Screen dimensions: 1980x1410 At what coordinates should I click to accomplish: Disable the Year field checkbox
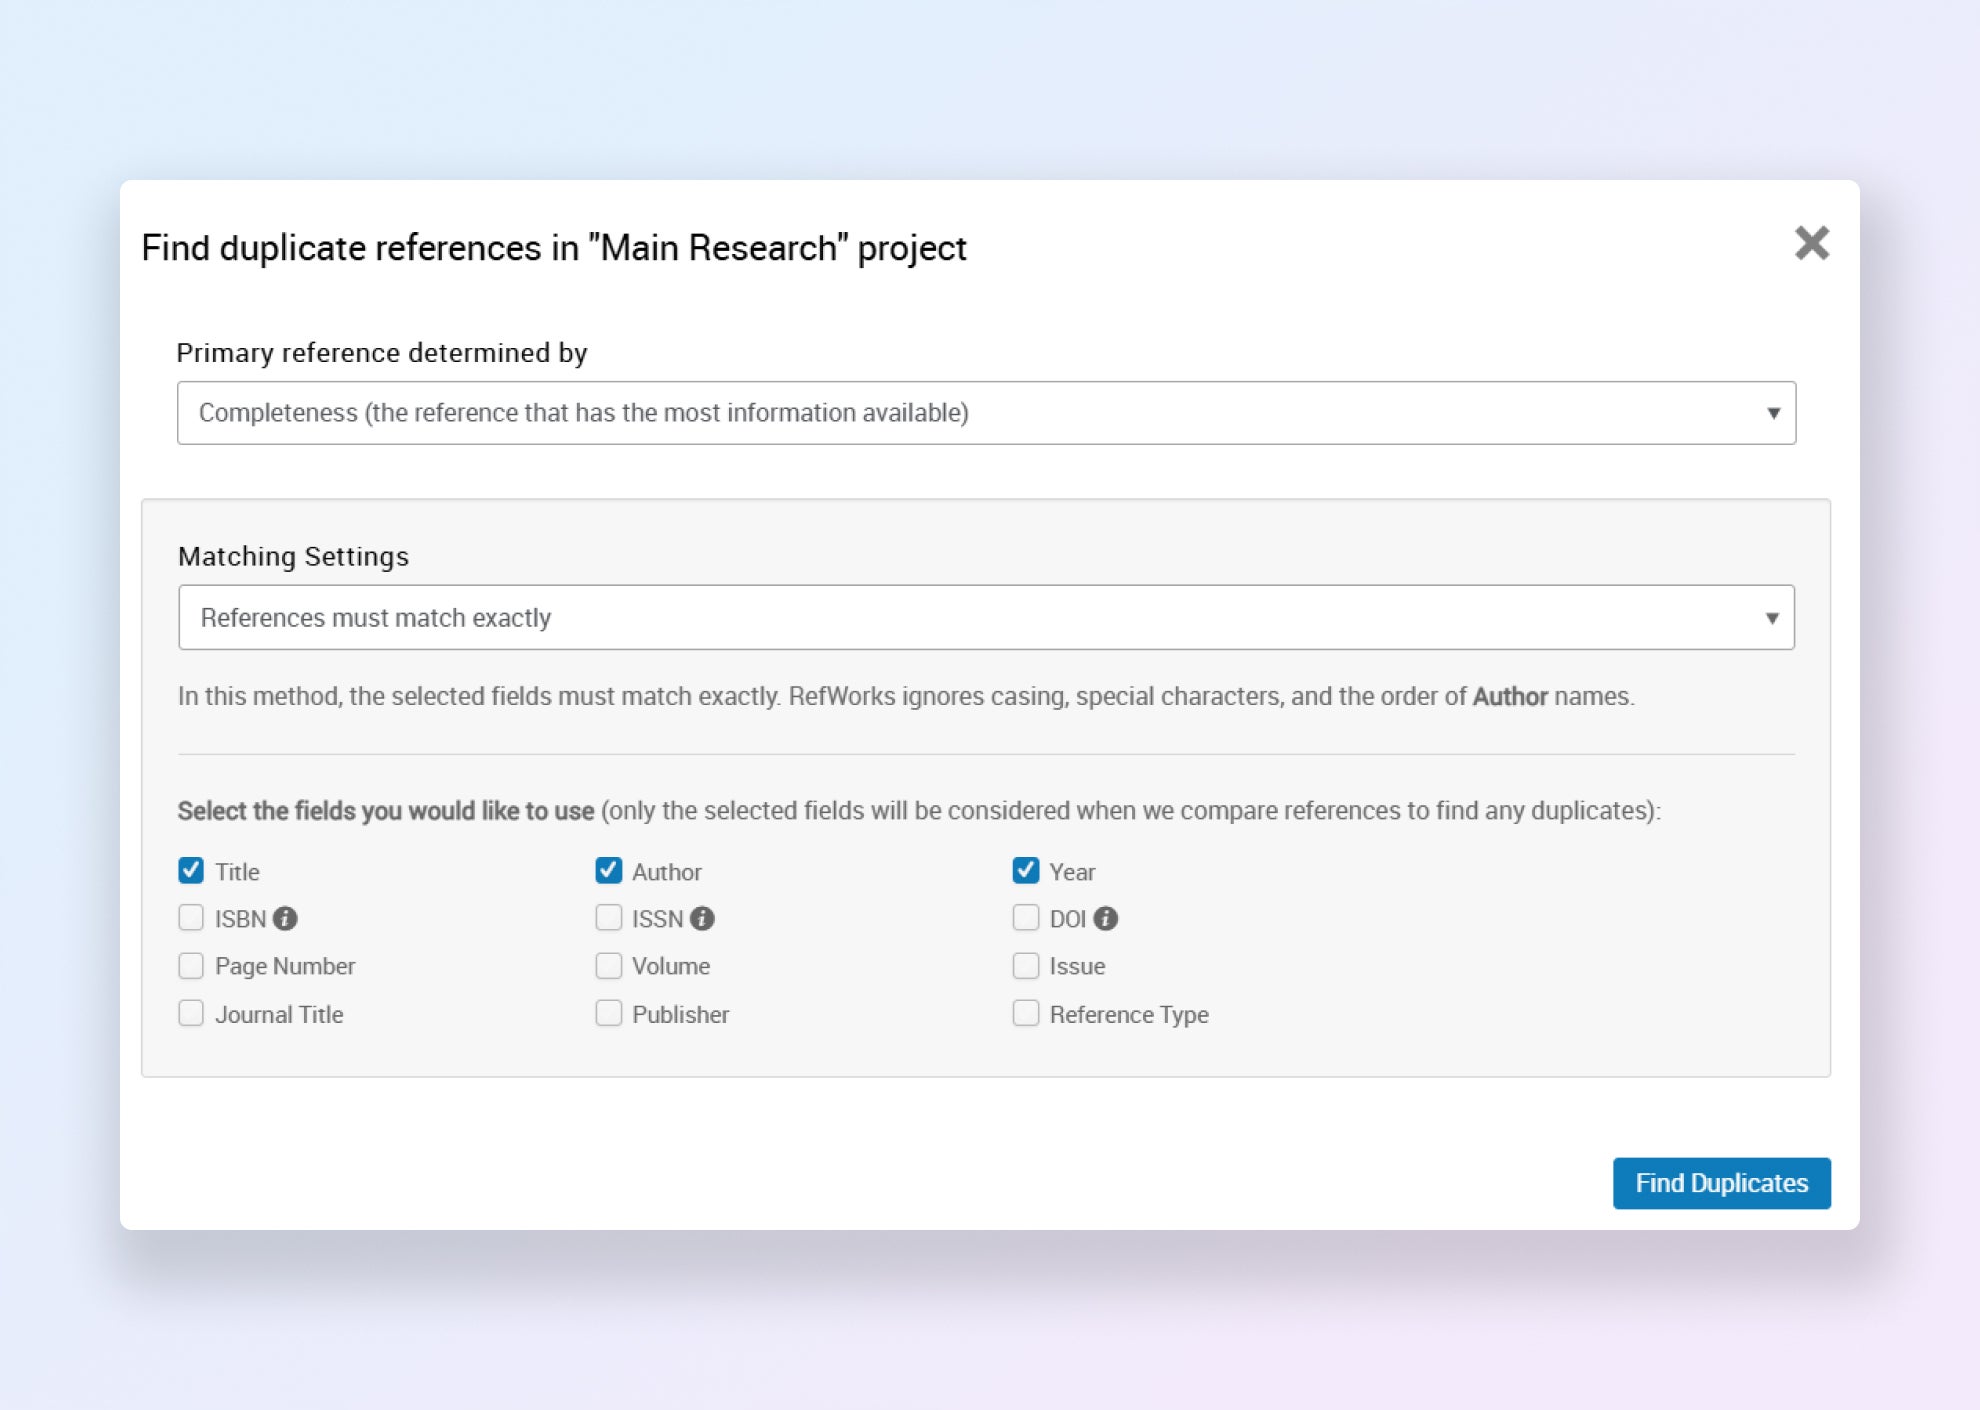(1025, 871)
